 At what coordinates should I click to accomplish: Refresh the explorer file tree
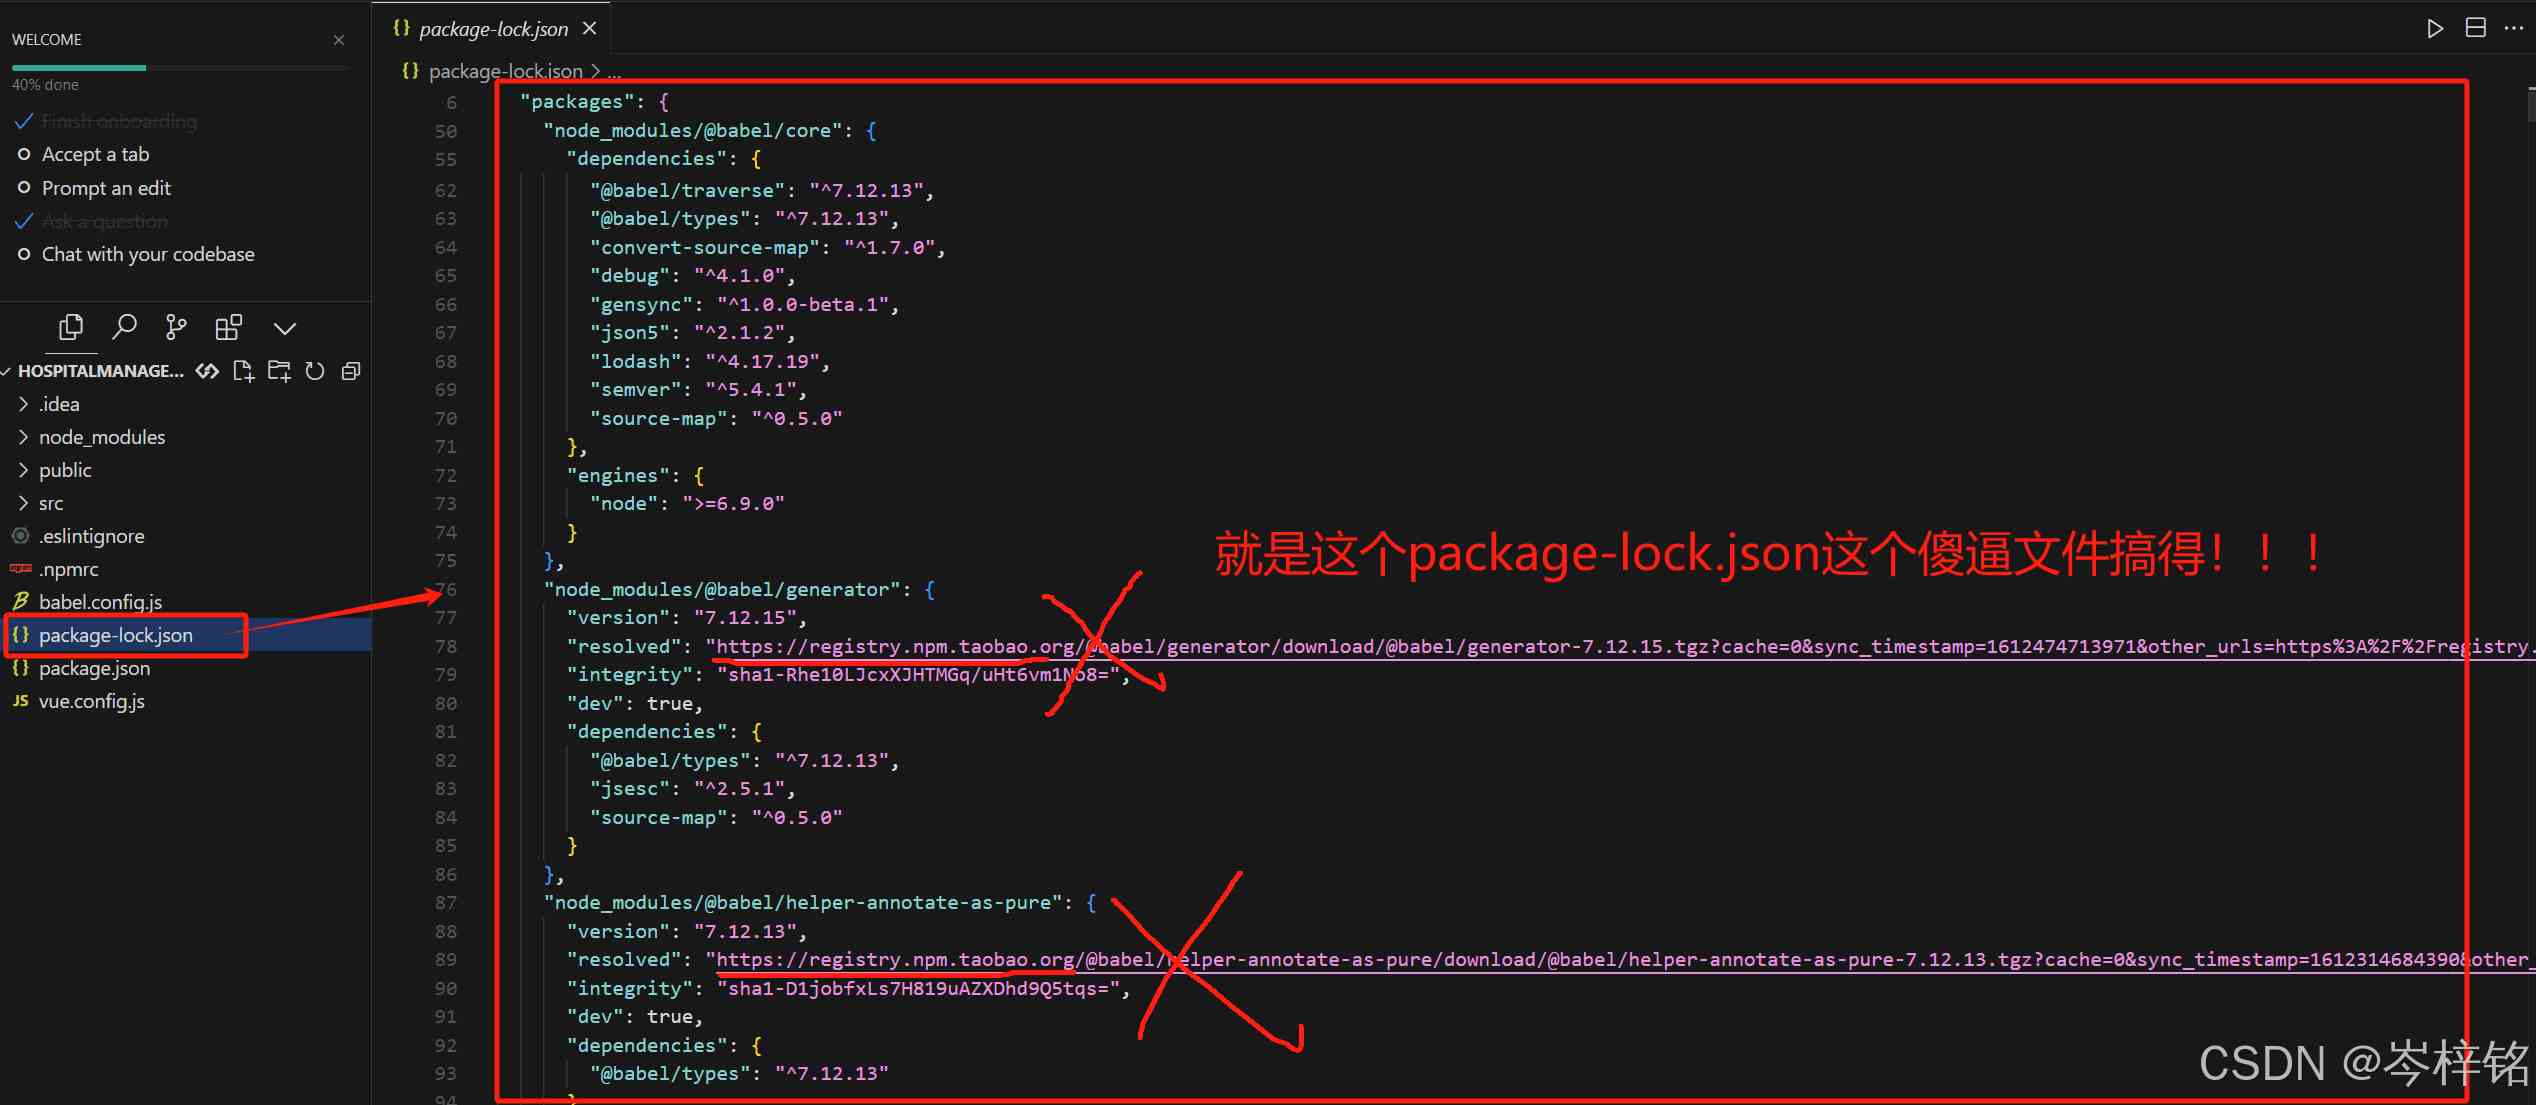coord(315,371)
